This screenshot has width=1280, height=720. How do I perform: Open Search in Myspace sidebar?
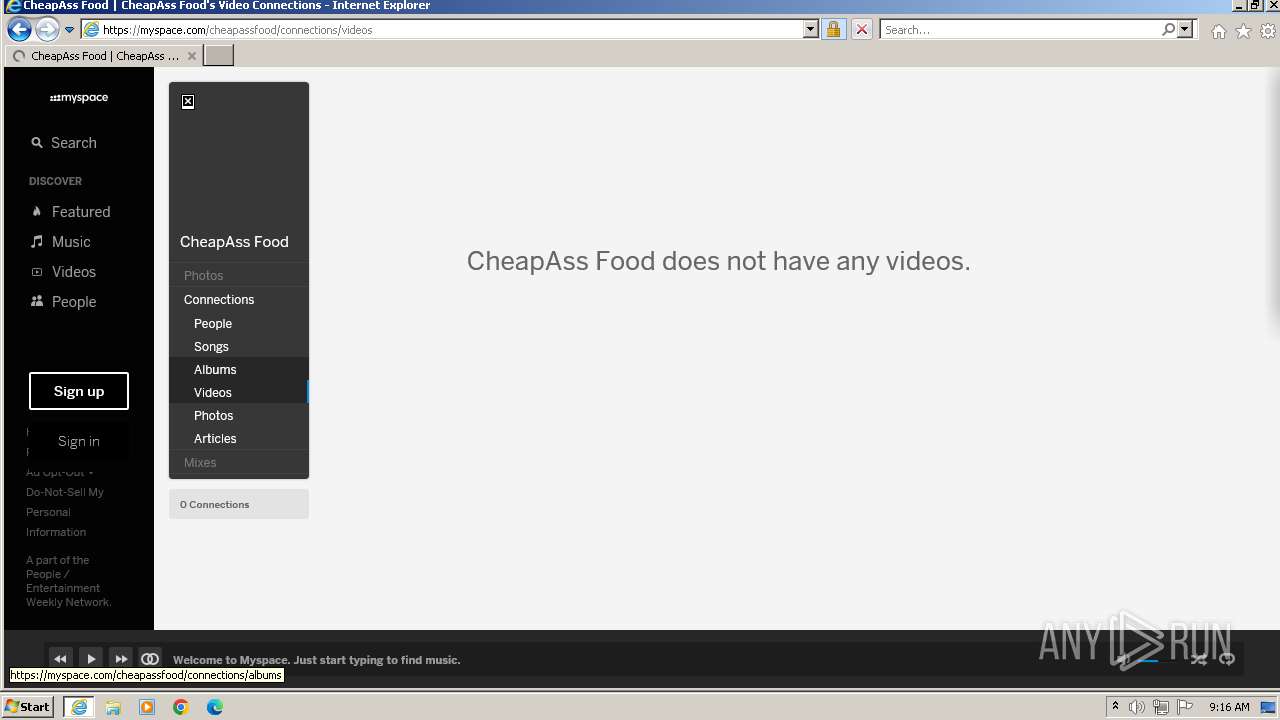pyautogui.click(x=73, y=143)
